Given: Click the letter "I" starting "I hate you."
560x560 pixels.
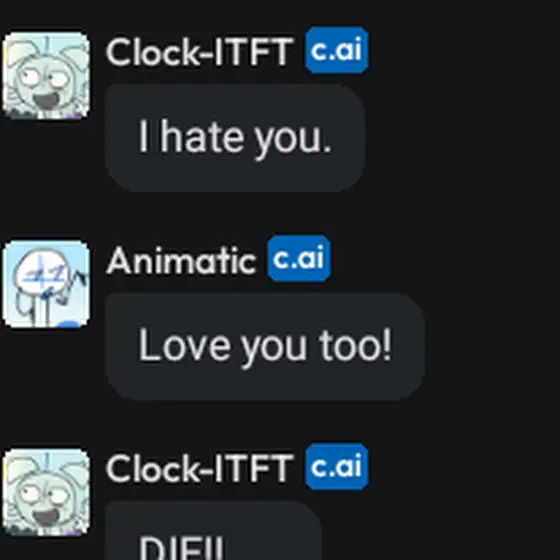Looking at the screenshot, I should (143, 136).
